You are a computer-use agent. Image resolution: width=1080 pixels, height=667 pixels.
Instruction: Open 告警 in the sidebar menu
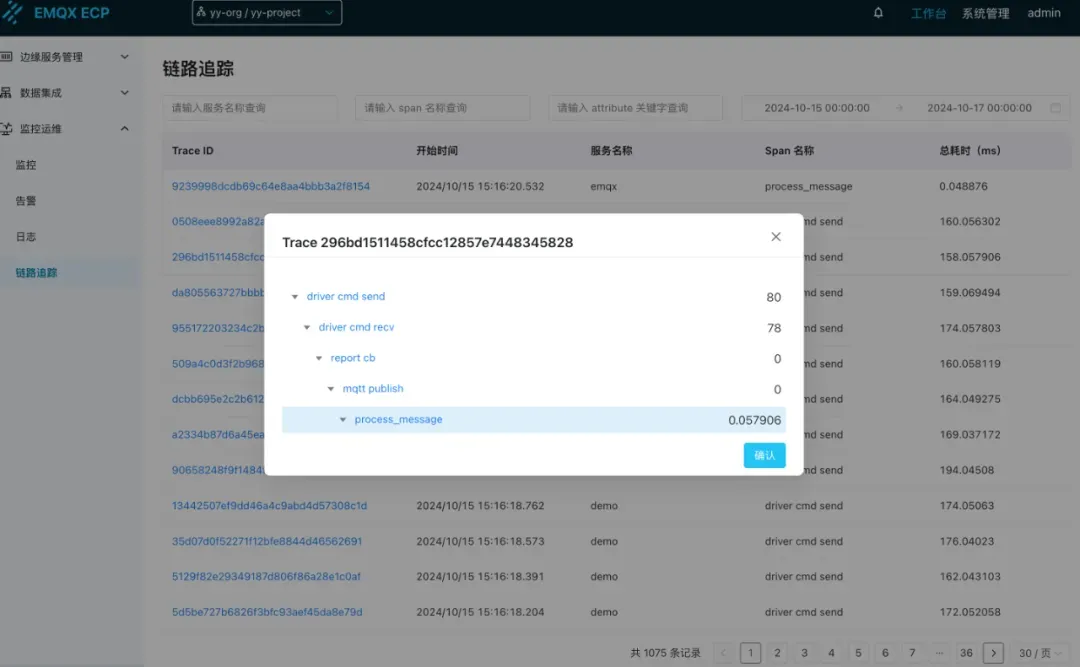[x=26, y=201]
